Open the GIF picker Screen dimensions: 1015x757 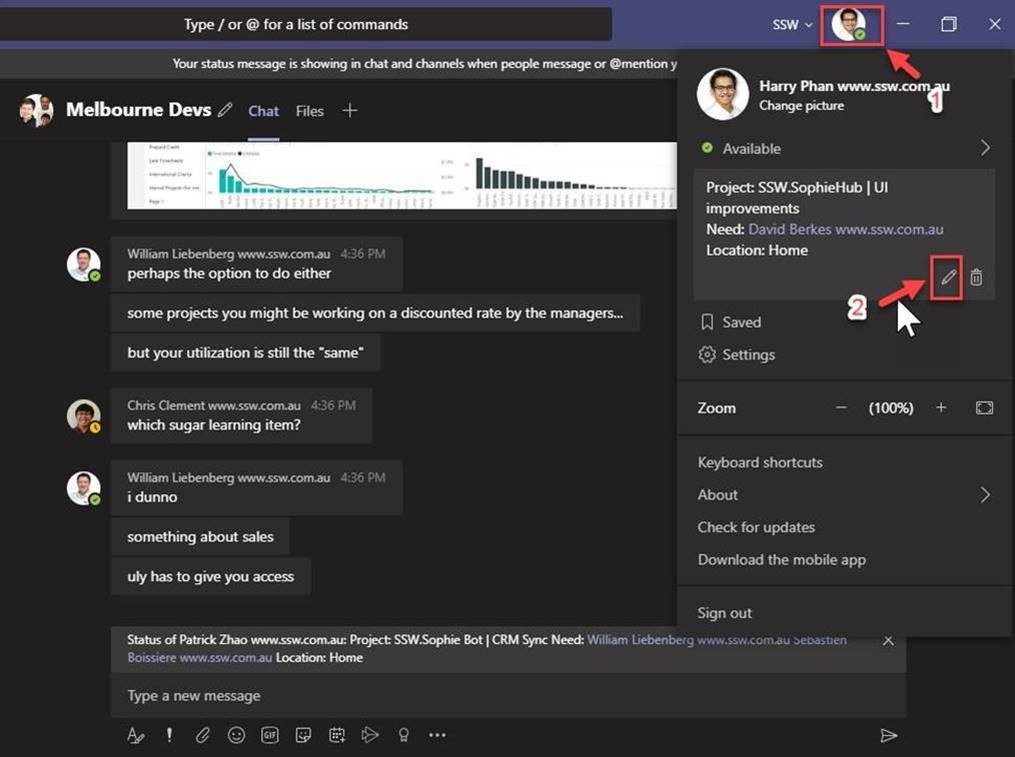270,735
